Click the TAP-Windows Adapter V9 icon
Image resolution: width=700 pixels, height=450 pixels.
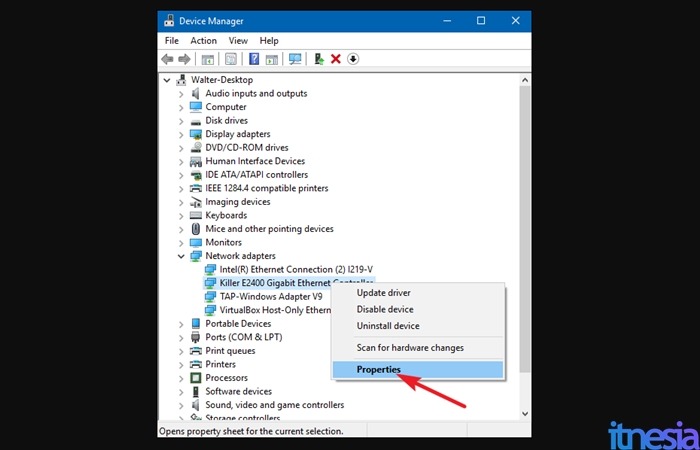coord(210,297)
